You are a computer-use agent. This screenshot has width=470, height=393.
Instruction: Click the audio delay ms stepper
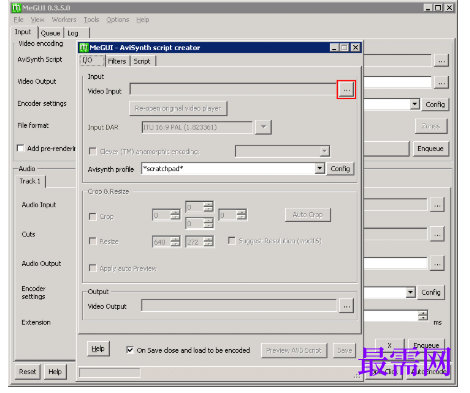[423, 315]
